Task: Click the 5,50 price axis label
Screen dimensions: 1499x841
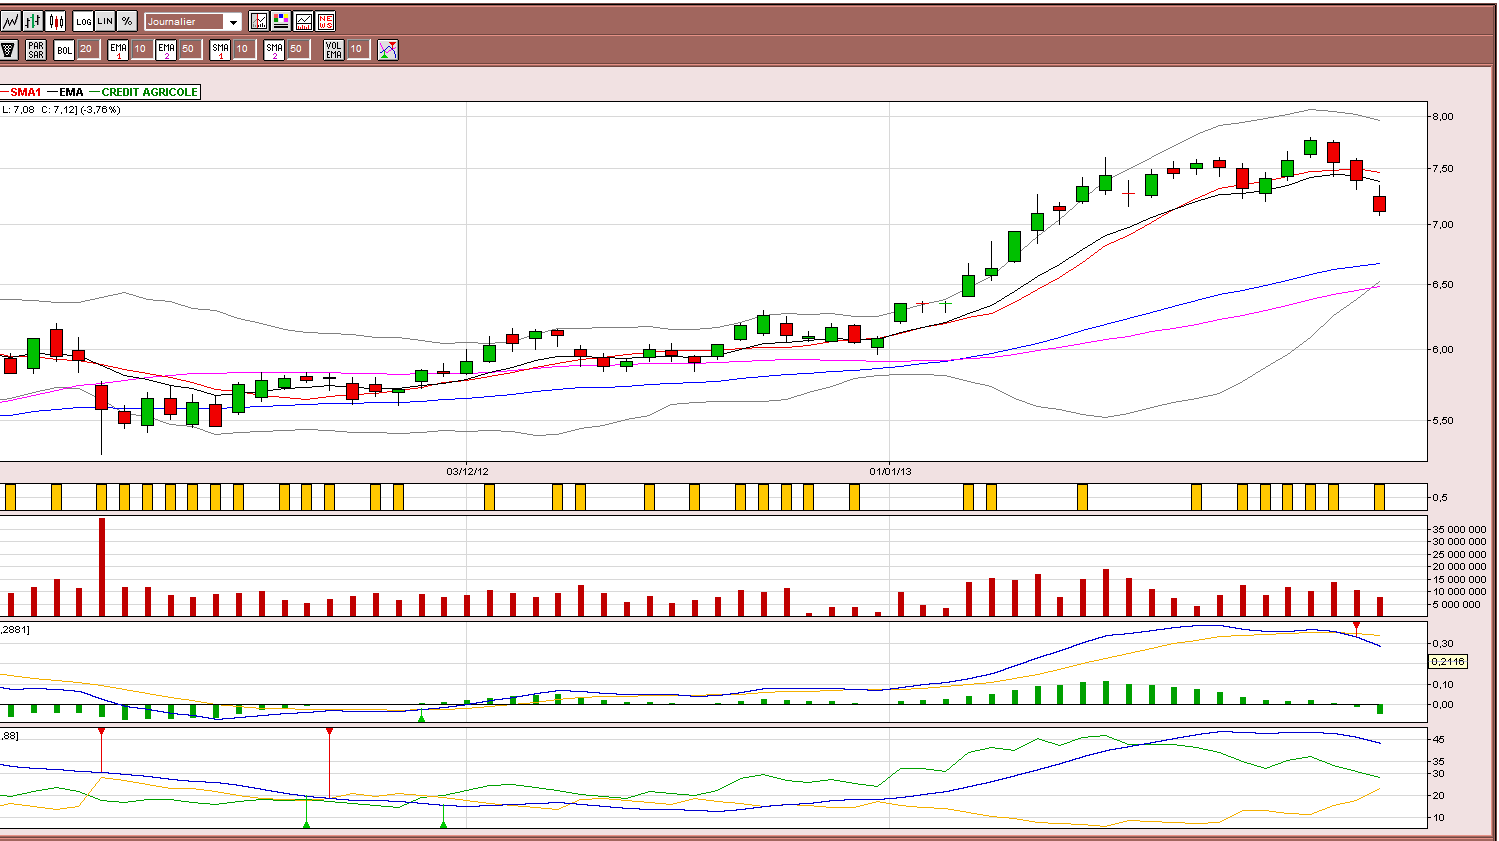Action: click(1442, 421)
